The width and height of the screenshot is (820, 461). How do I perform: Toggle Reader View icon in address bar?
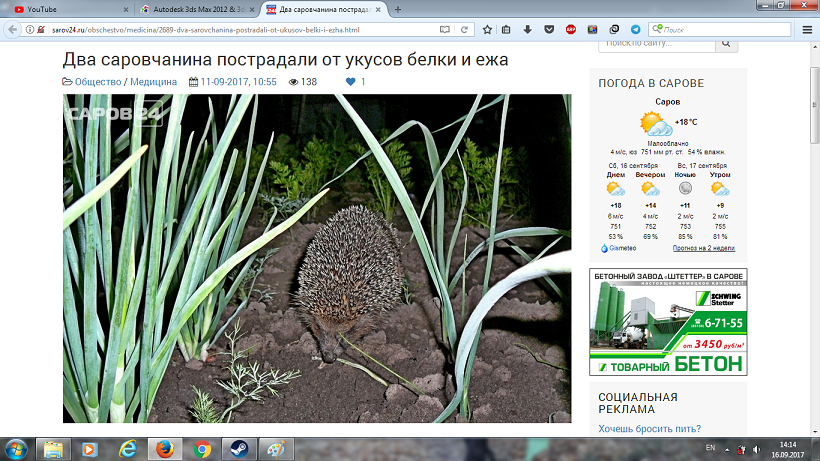coord(445,30)
